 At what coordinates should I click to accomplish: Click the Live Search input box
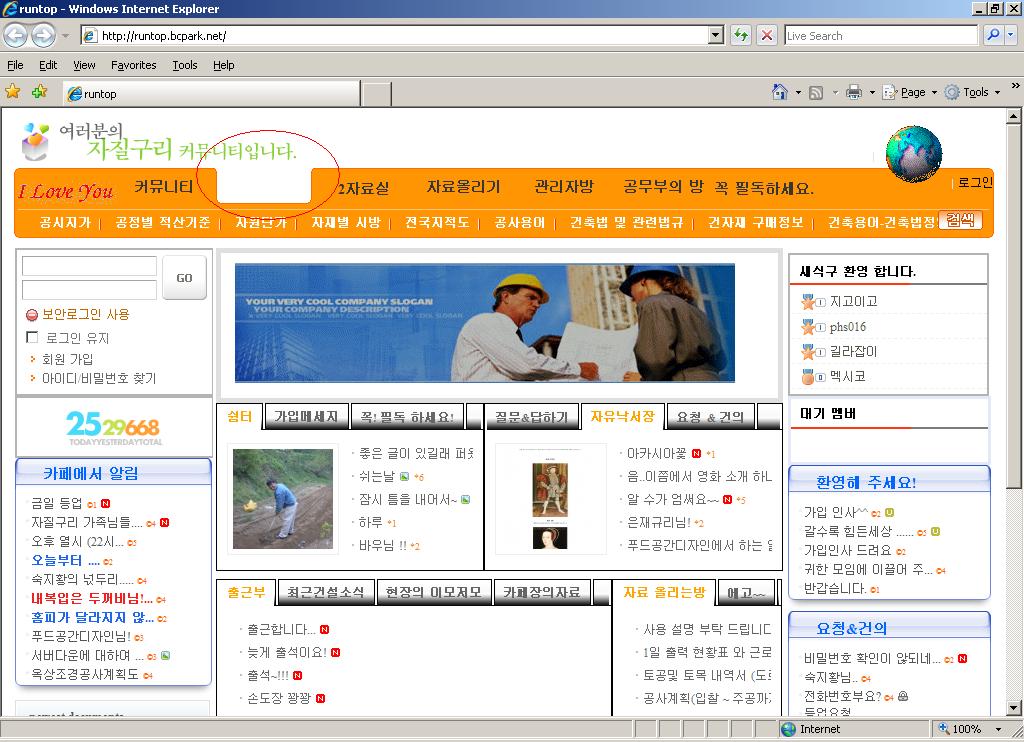point(880,35)
